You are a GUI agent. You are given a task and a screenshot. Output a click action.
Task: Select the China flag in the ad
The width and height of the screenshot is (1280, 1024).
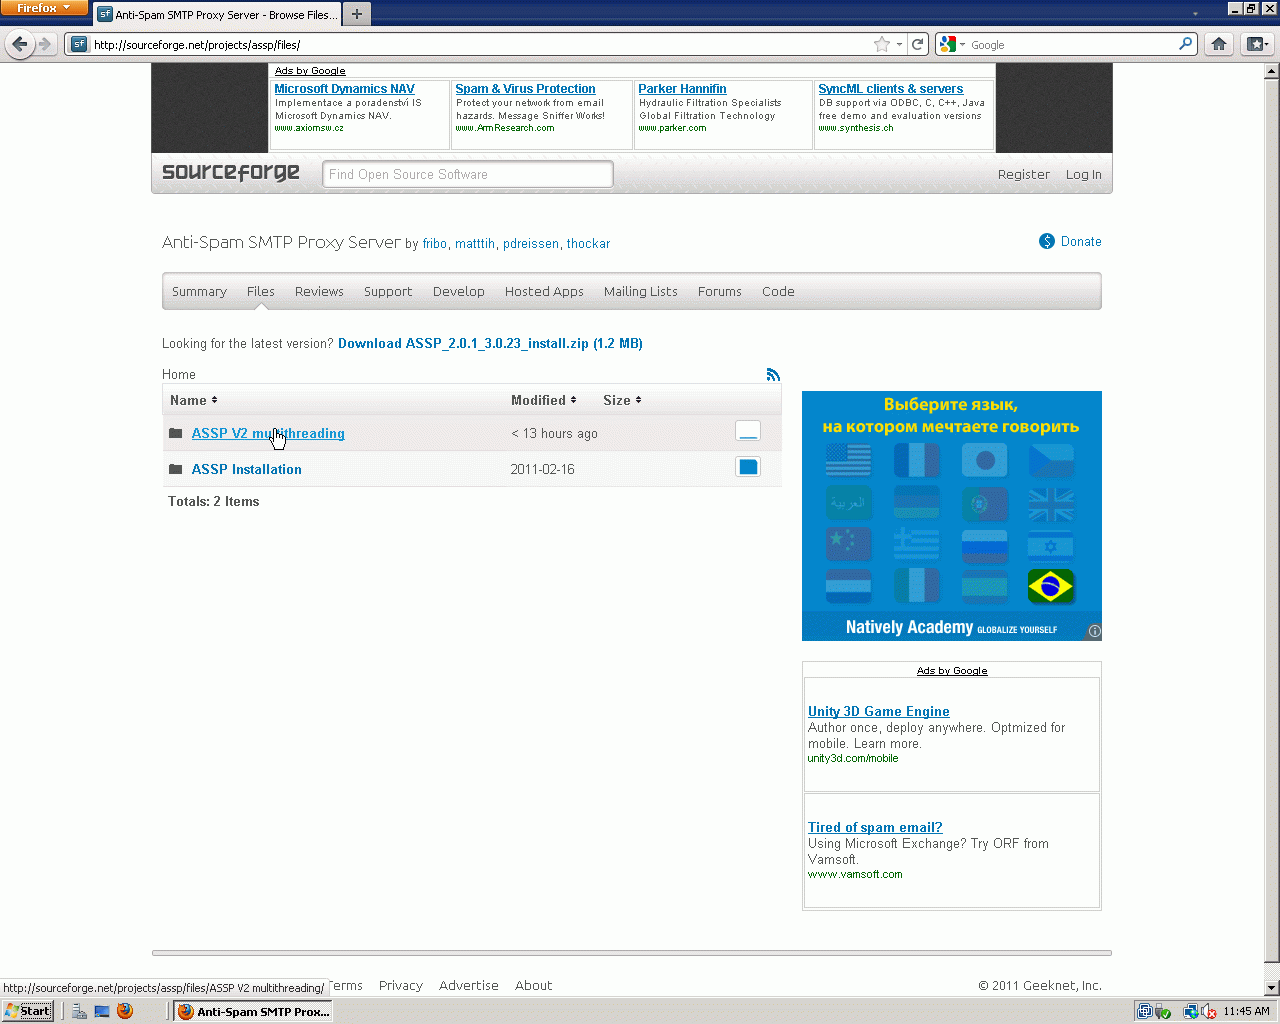[x=849, y=544]
